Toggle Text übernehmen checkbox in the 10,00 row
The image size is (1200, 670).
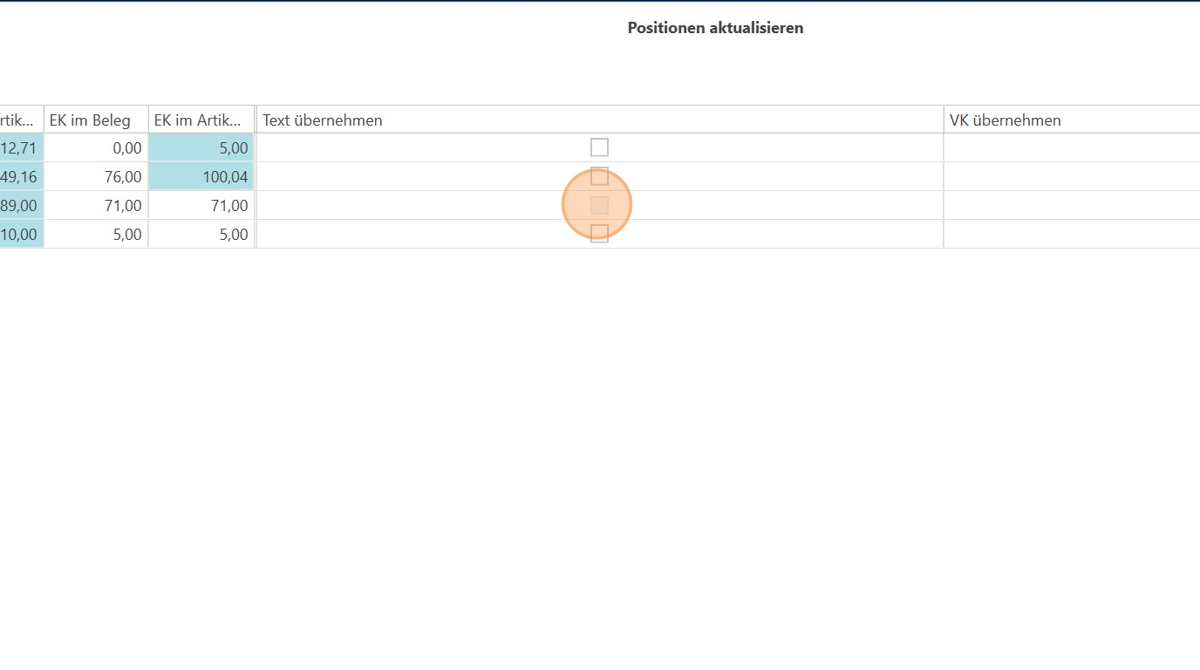pos(599,234)
